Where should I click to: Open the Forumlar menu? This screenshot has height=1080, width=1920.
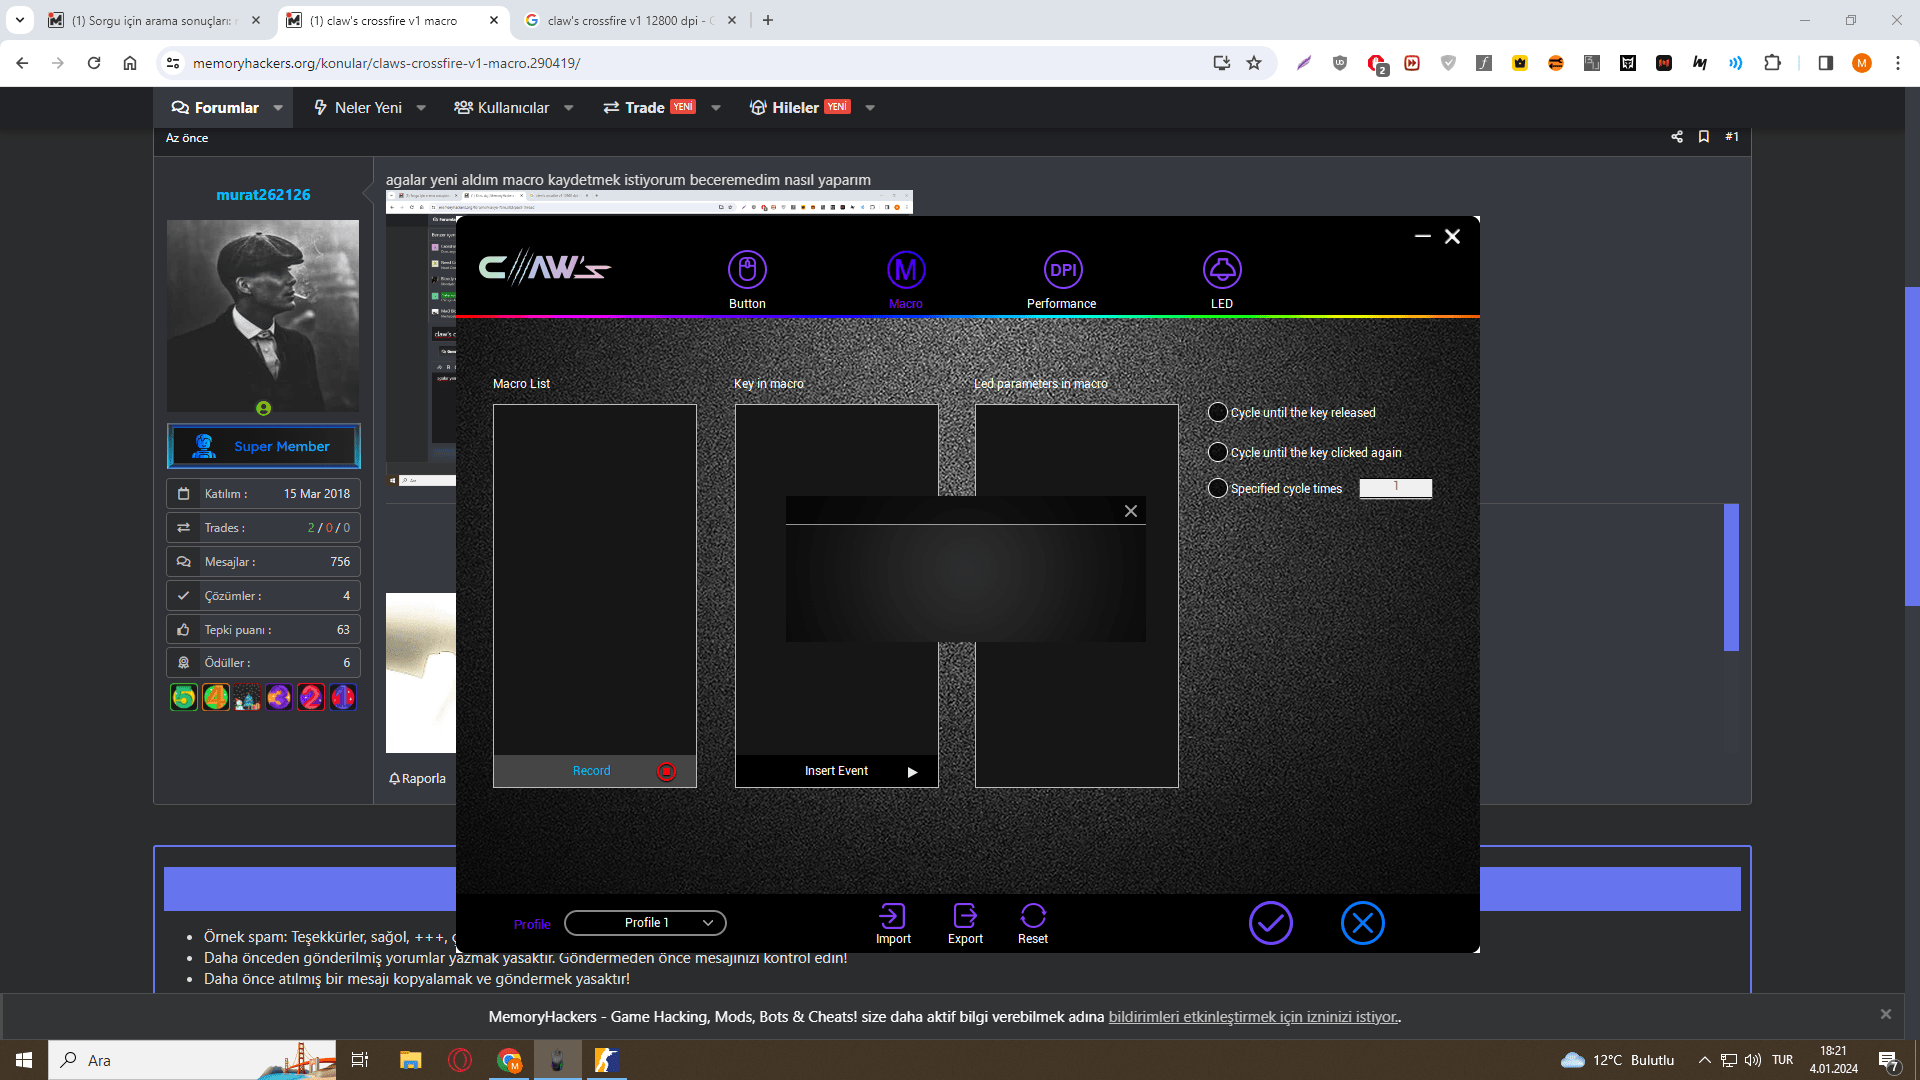(x=215, y=107)
